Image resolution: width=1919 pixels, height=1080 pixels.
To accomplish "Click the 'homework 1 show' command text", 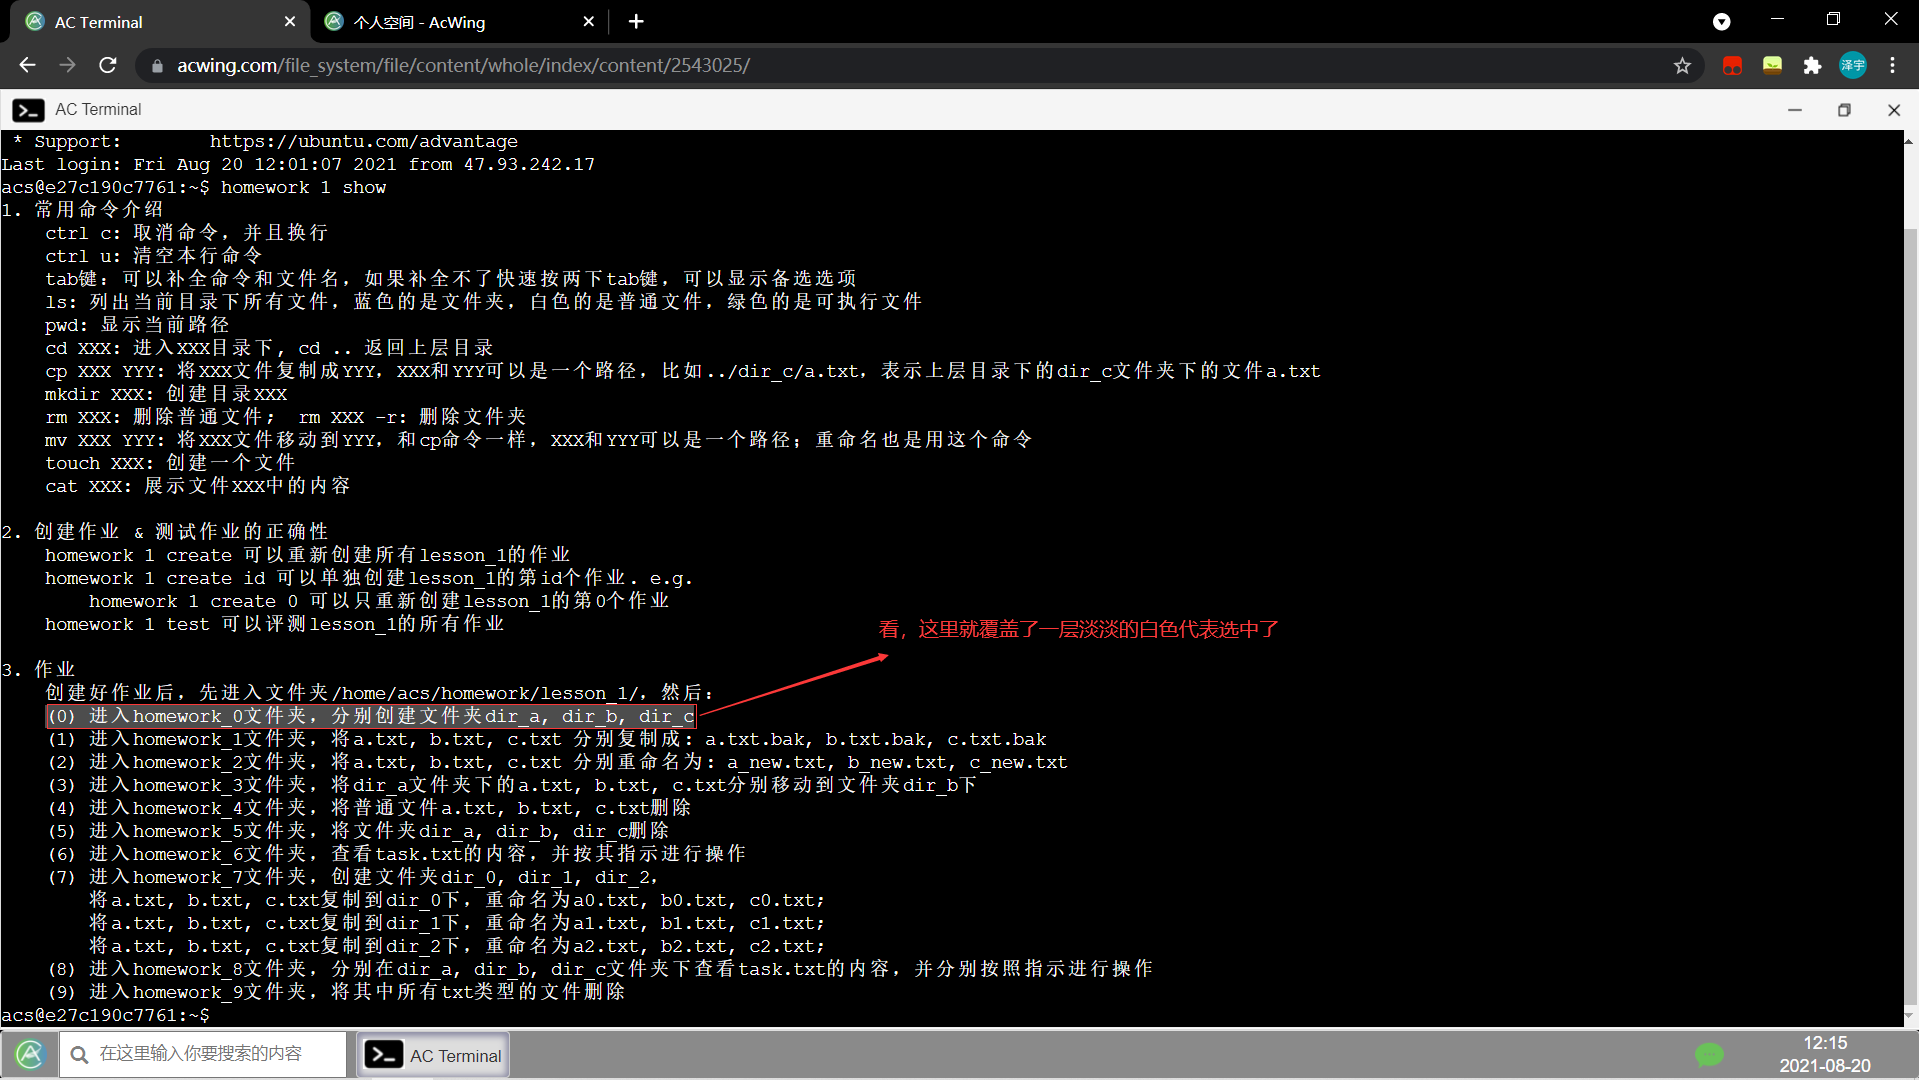I will pos(303,187).
